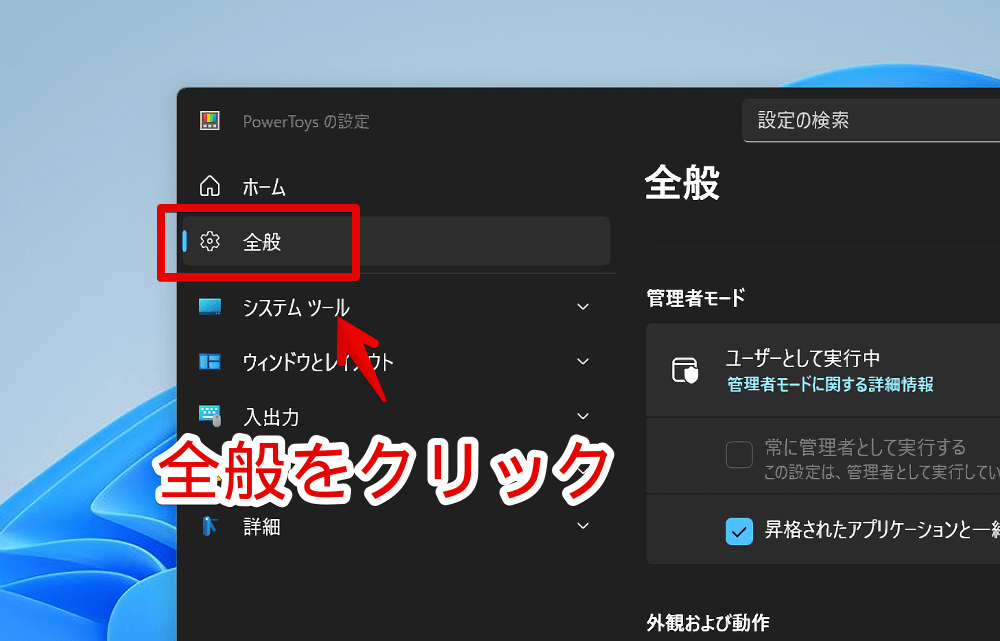This screenshot has height=641, width=1000.
Task: Click the shield icon in 管理者モード card
Action: click(685, 370)
